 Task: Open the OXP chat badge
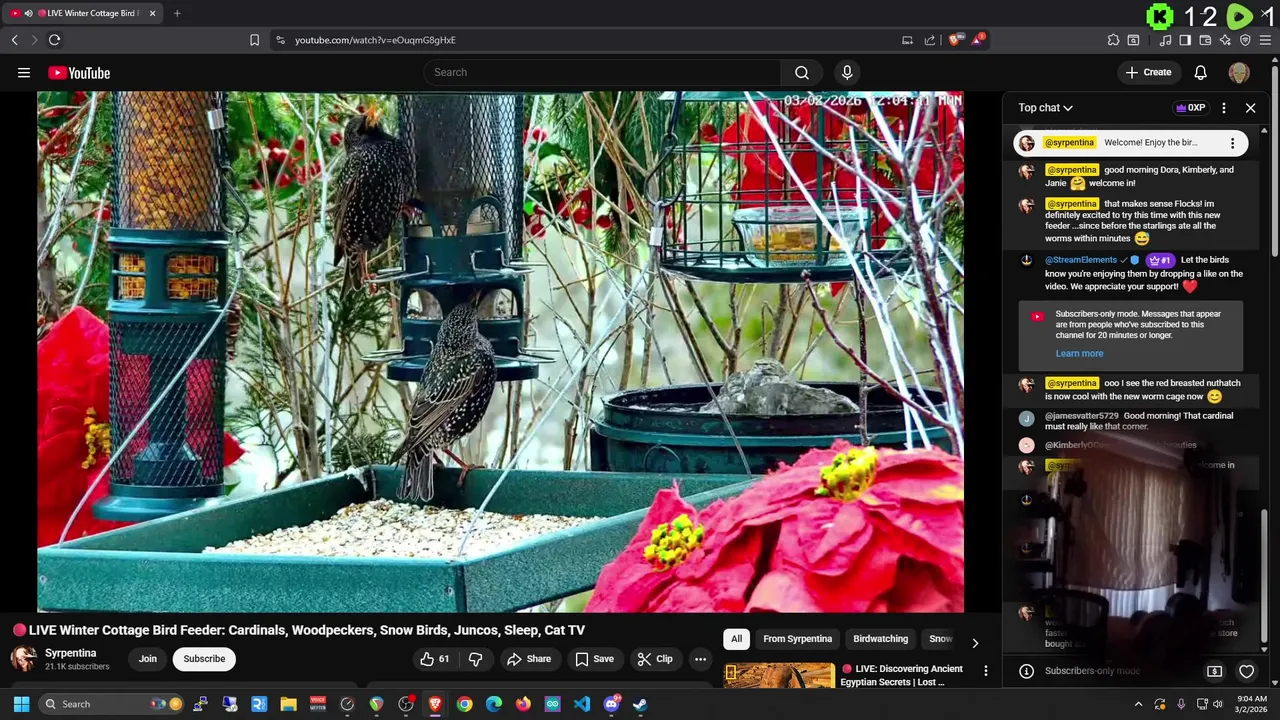[x=1190, y=108]
